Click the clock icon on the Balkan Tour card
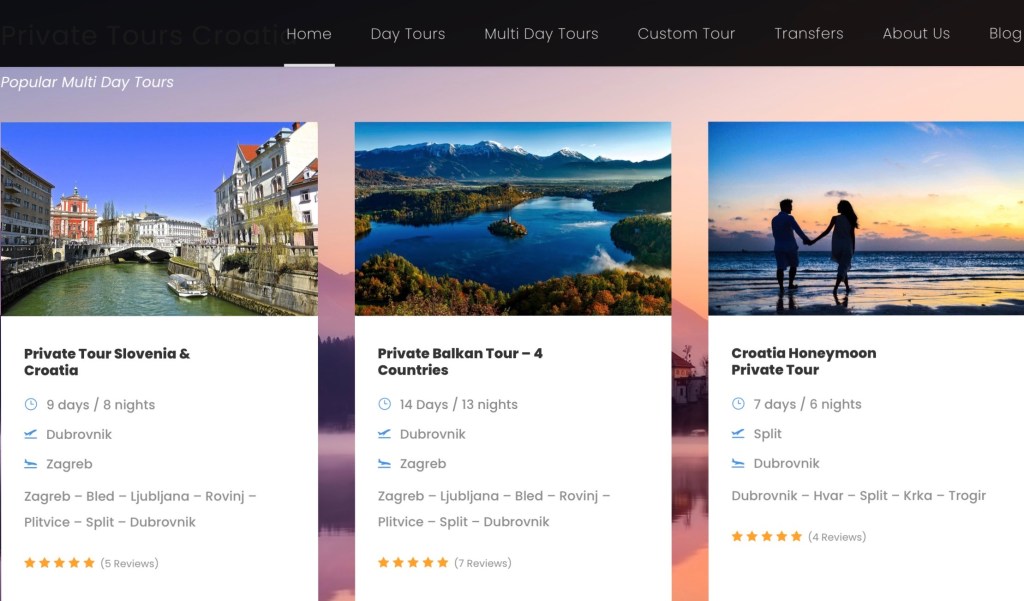This screenshot has width=1024, height=601. tap(384, 404)
